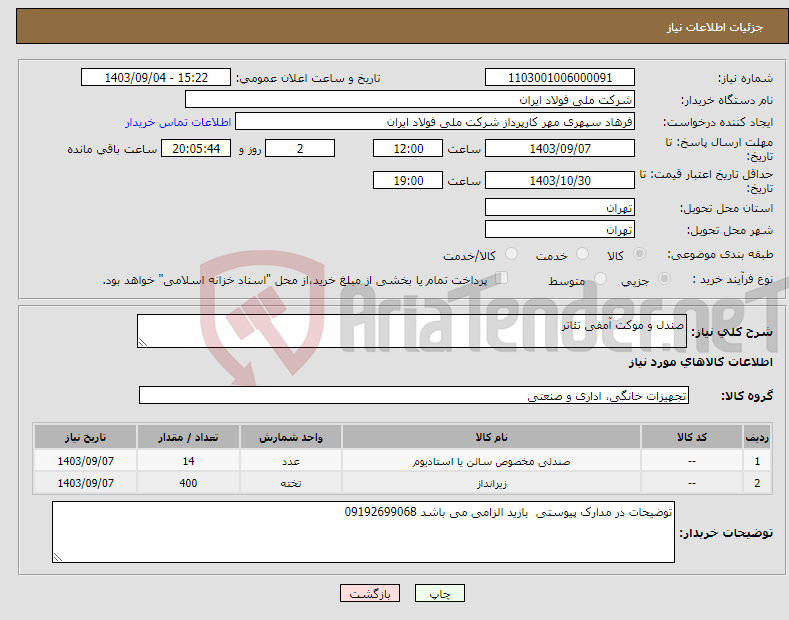This screenshot has width=789, height=620.
Task: Click the validity time field 19:00
Action: (x=408, y=180)
